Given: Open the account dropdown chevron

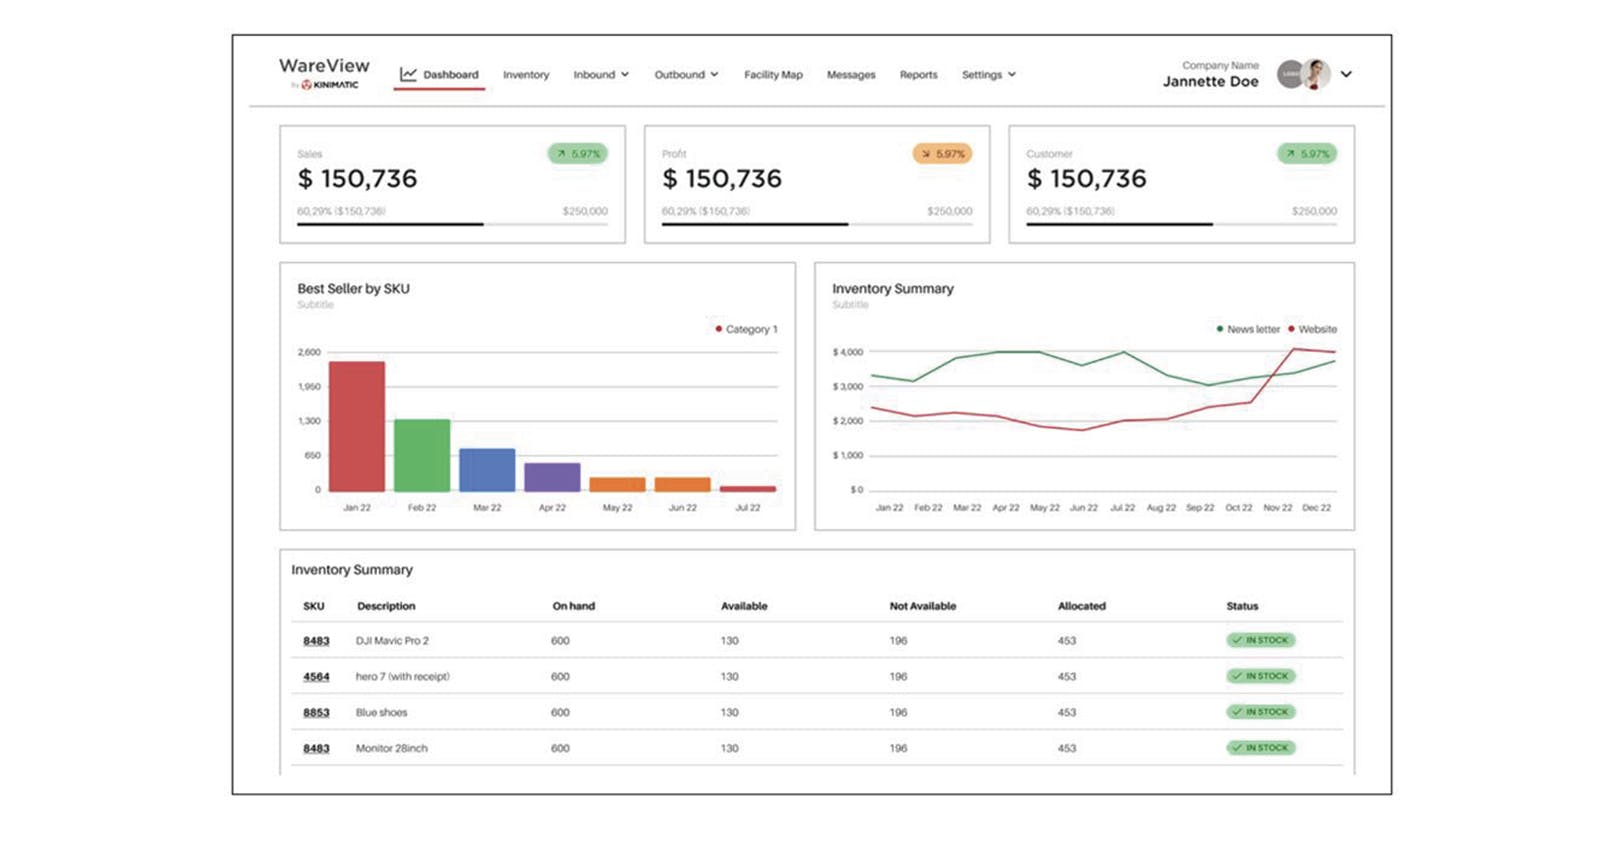Looking at the screenshot, I should tap(1346, 74).
